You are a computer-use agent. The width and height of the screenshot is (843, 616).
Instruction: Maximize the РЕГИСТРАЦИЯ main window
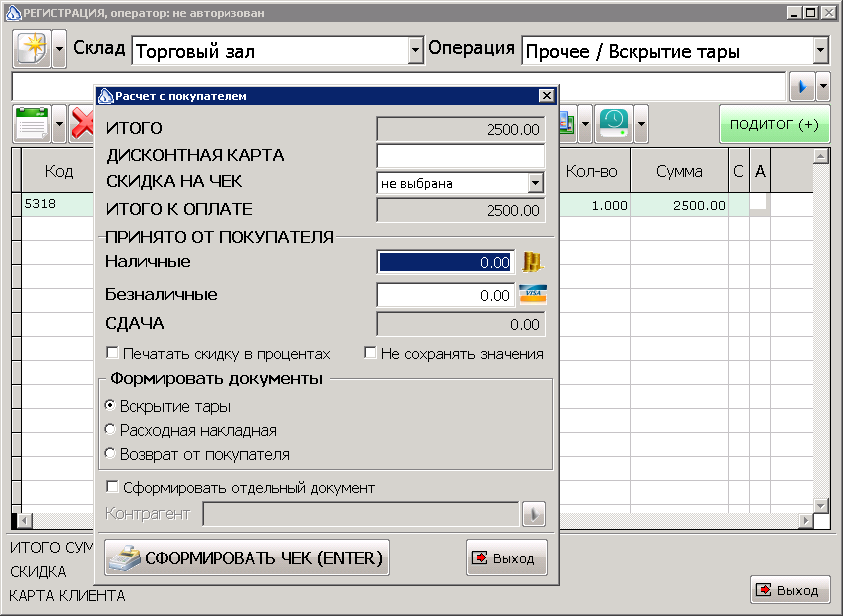coord(811,12)
